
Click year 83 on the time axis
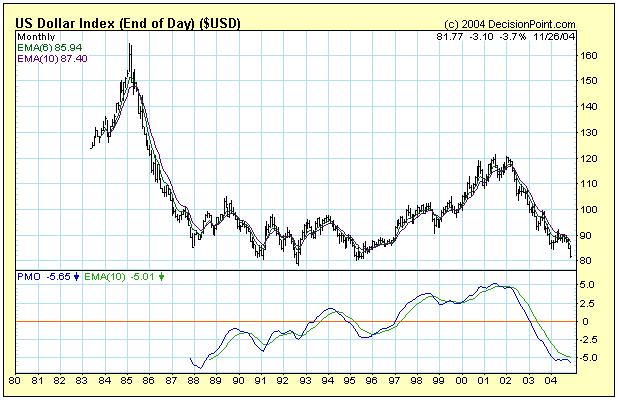click(x=82, y=381)
